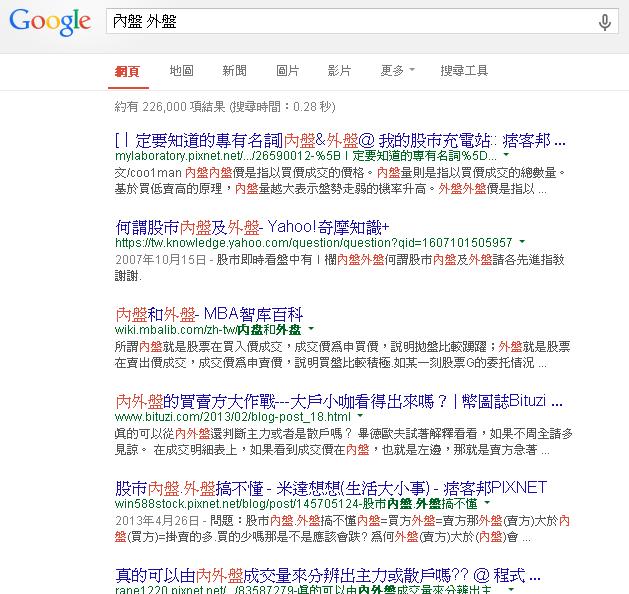Click the Google logo
Viewport: 629px width, 594px height.
point(50,22)
